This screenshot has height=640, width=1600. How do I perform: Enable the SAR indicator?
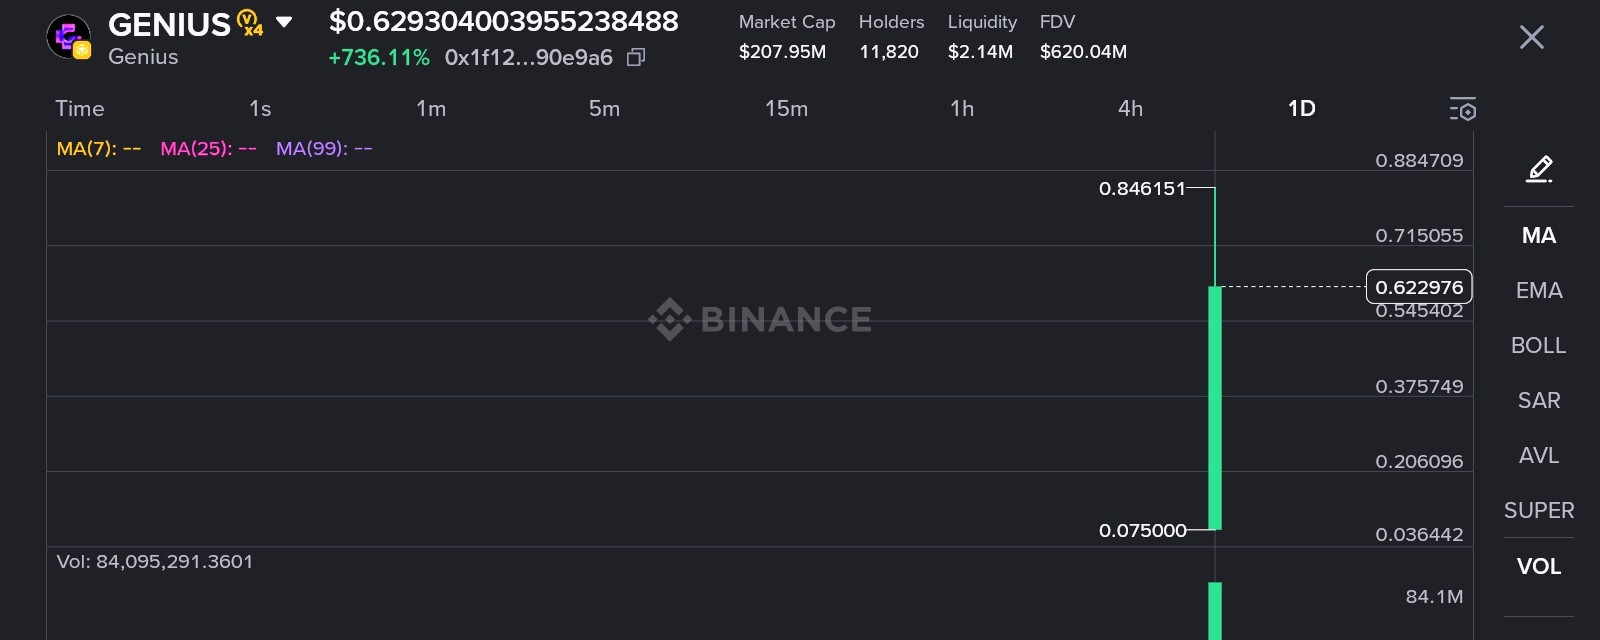pyautogui.click(x=1538, y=400)
